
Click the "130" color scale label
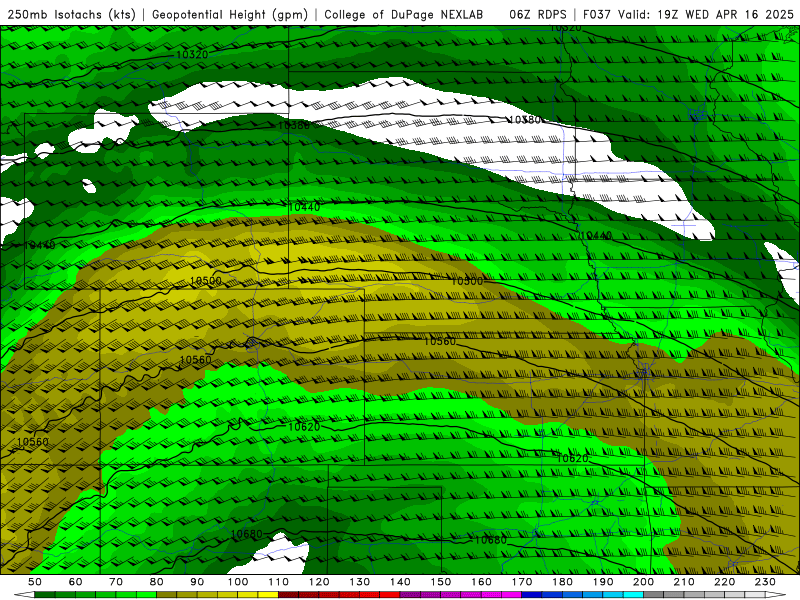360,582
